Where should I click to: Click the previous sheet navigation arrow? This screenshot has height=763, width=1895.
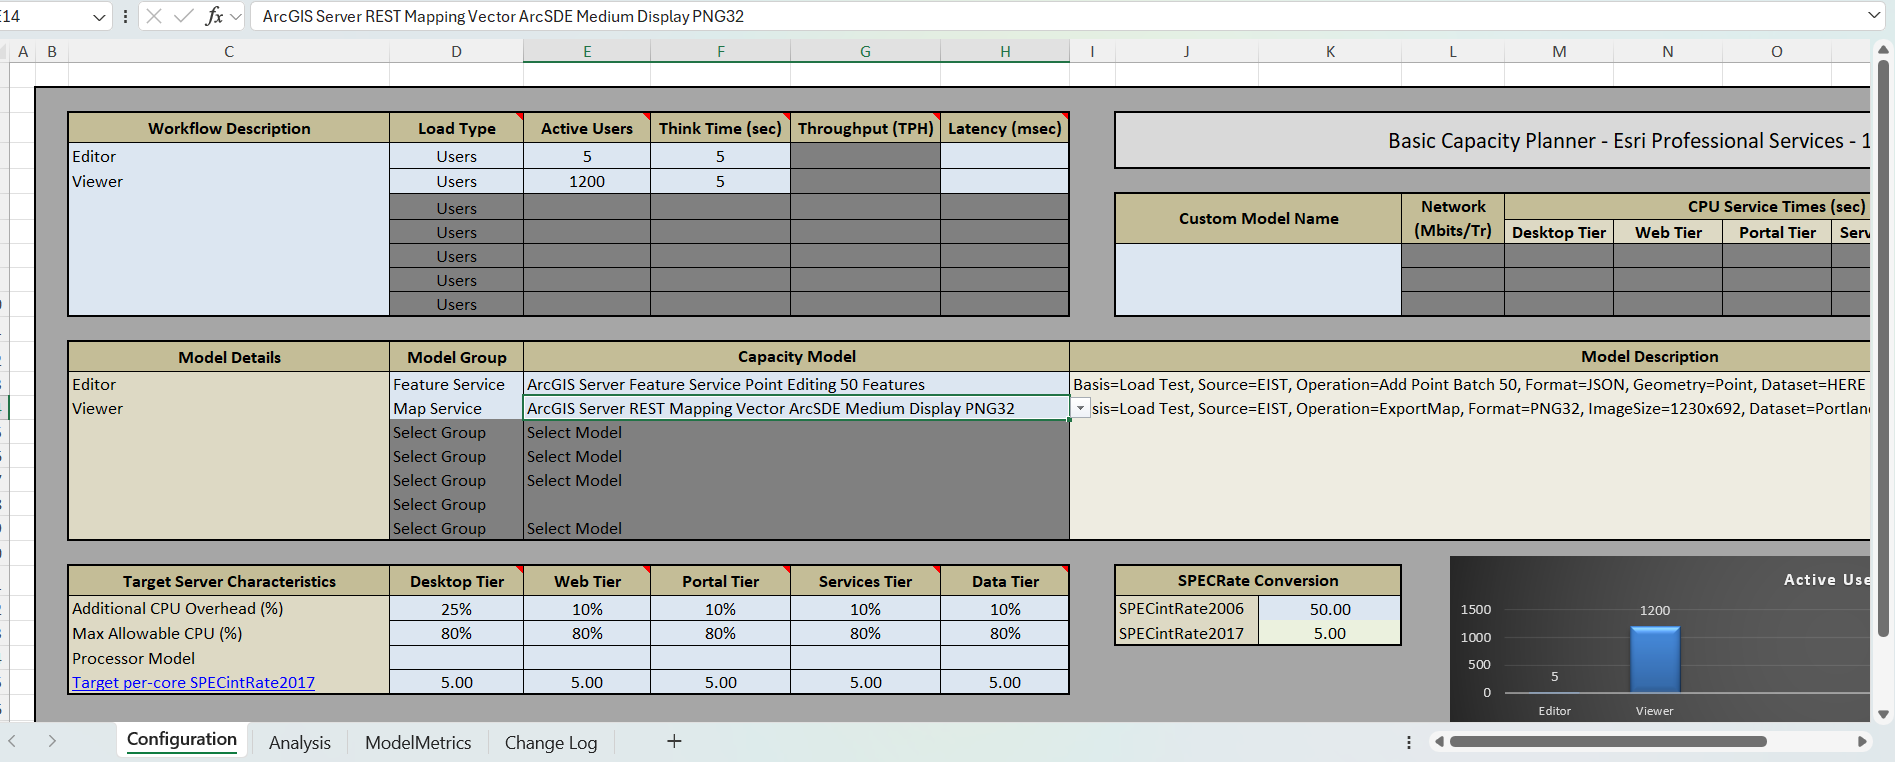click(13, 741)
